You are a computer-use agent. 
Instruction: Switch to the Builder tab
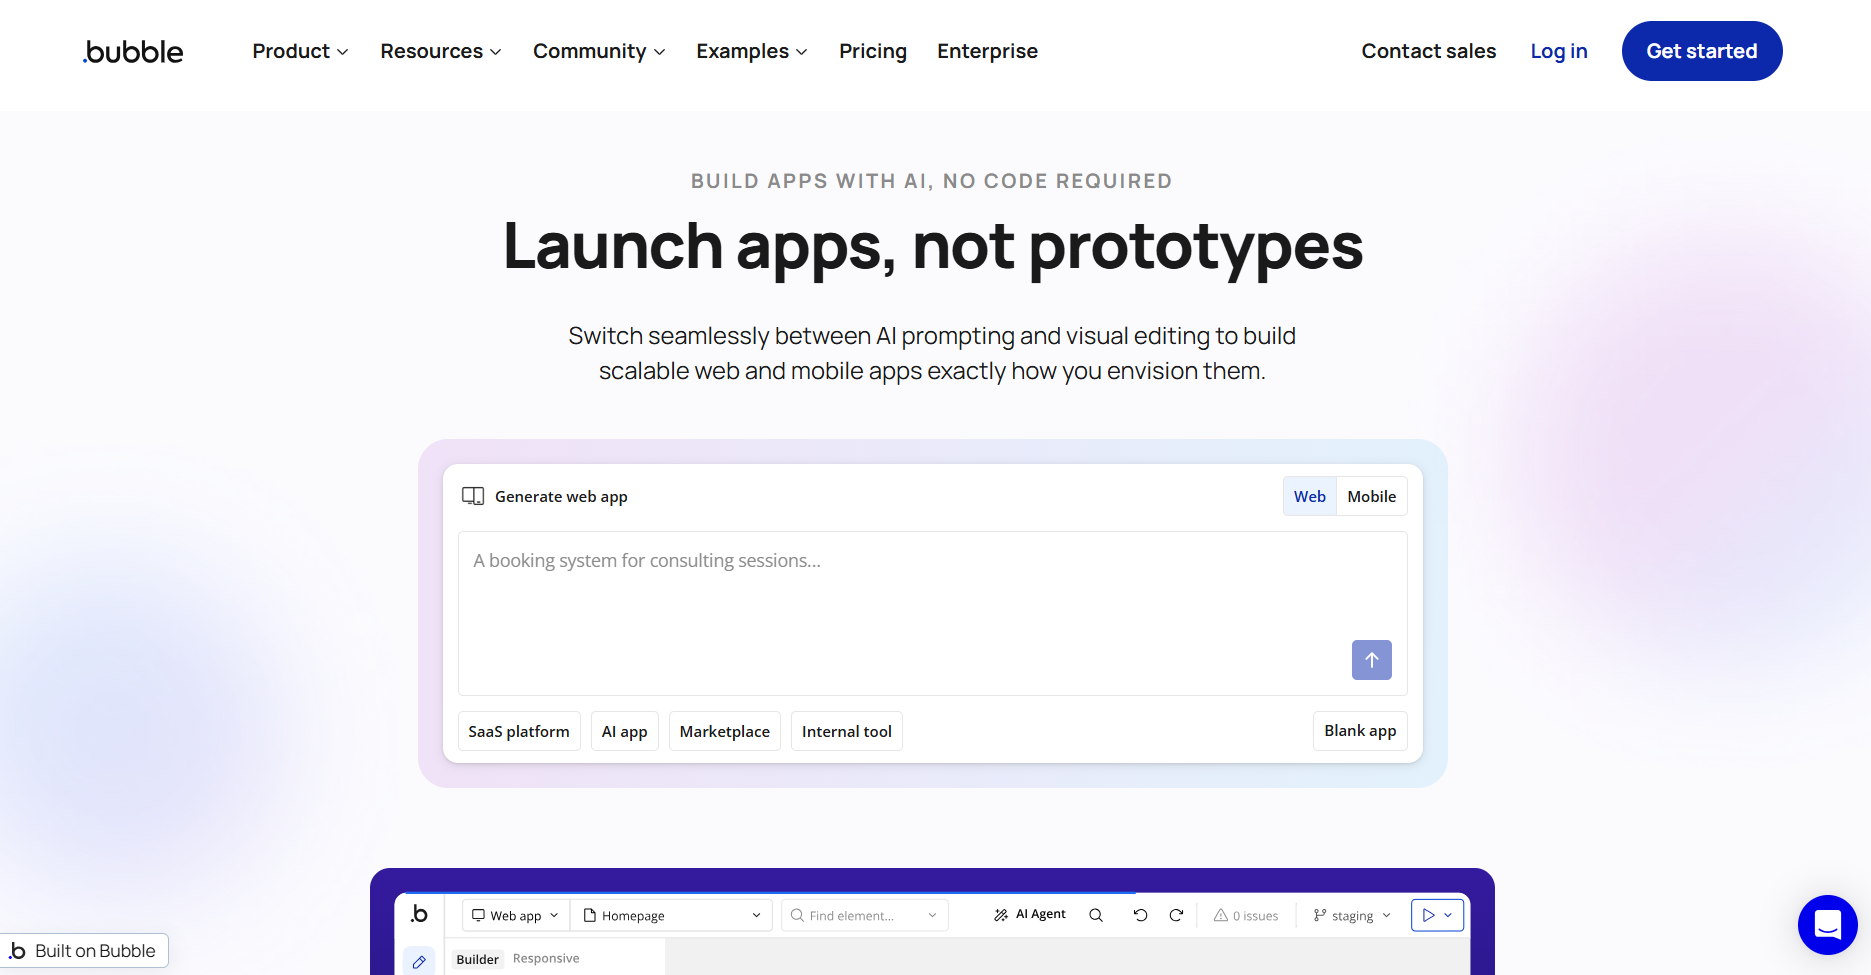[477, 959]
